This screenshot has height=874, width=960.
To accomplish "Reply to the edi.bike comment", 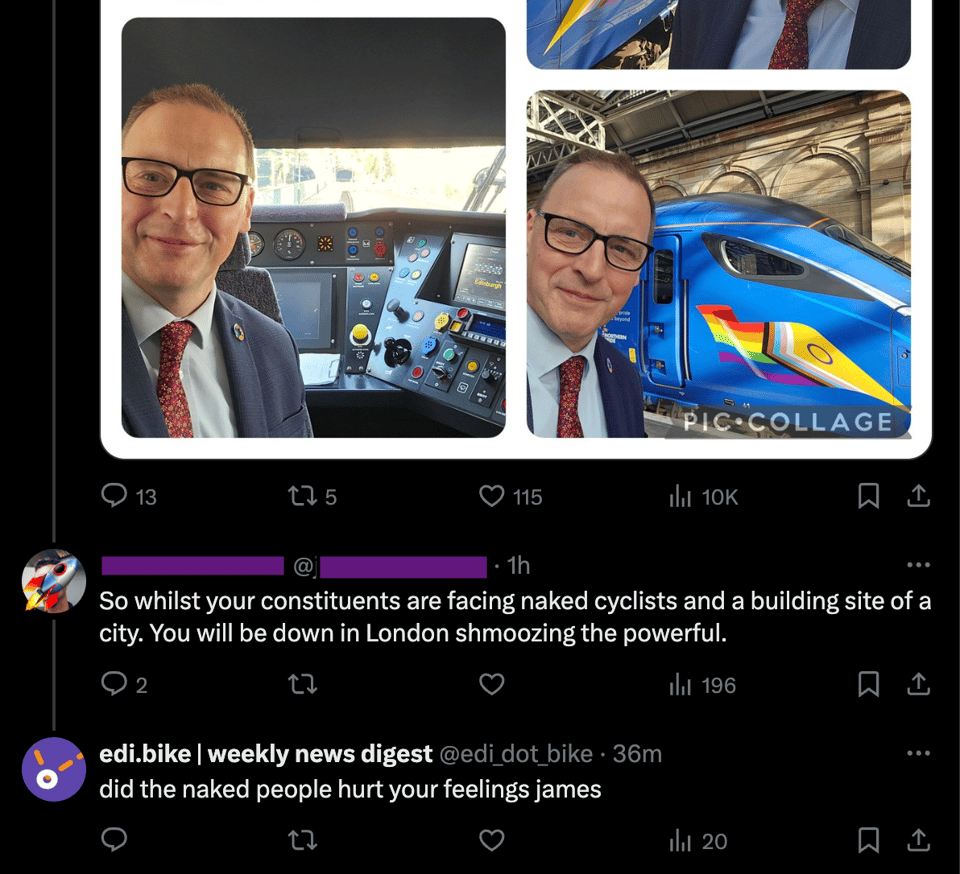I will (116, 840).
